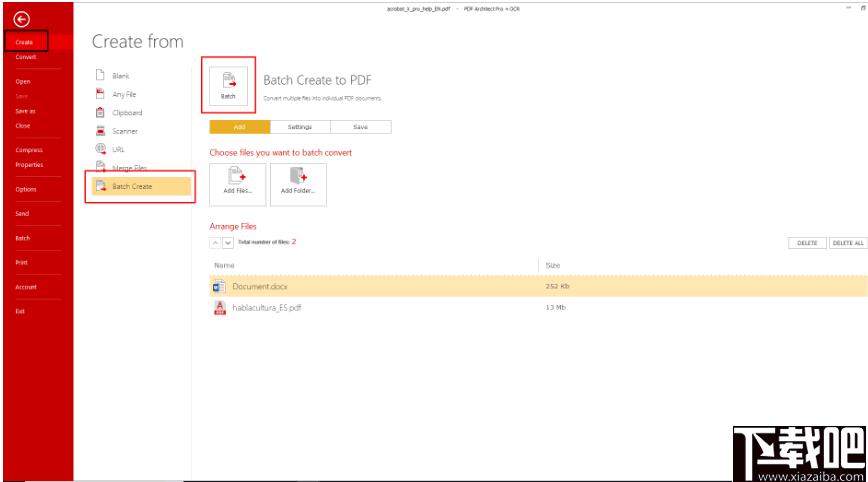This screenshot has width=868, height=482.
Task: Click the Merge Files icon
Action: (x=100, y=166)
